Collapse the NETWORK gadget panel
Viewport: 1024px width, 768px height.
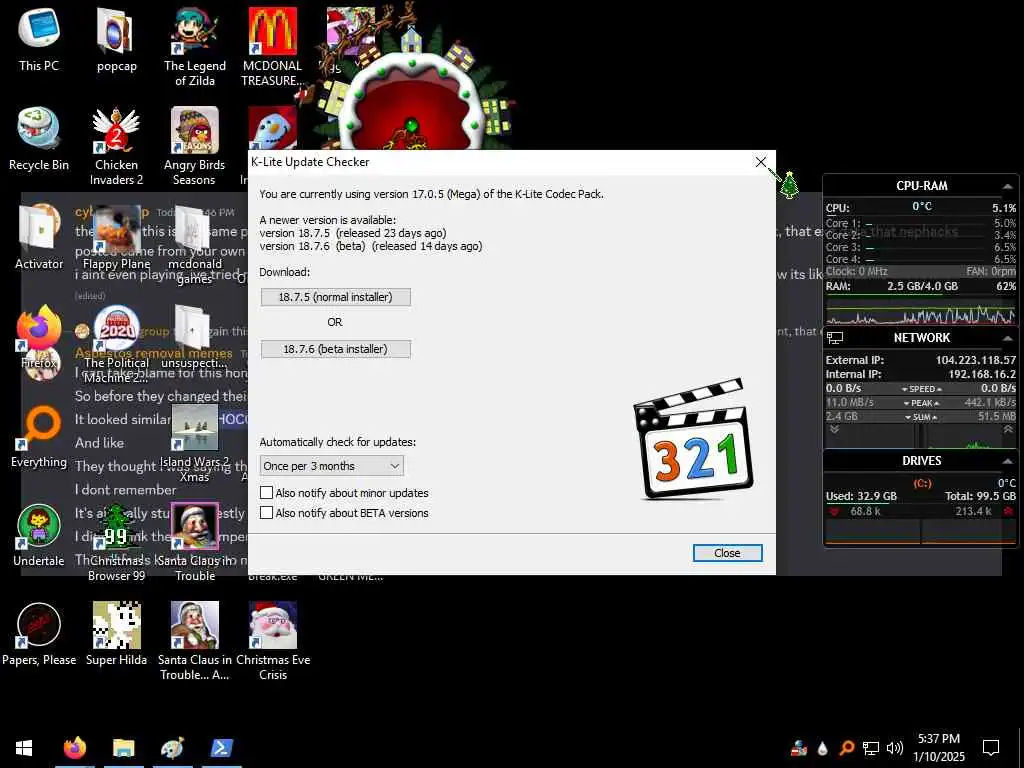click(x=1008, y=338)
